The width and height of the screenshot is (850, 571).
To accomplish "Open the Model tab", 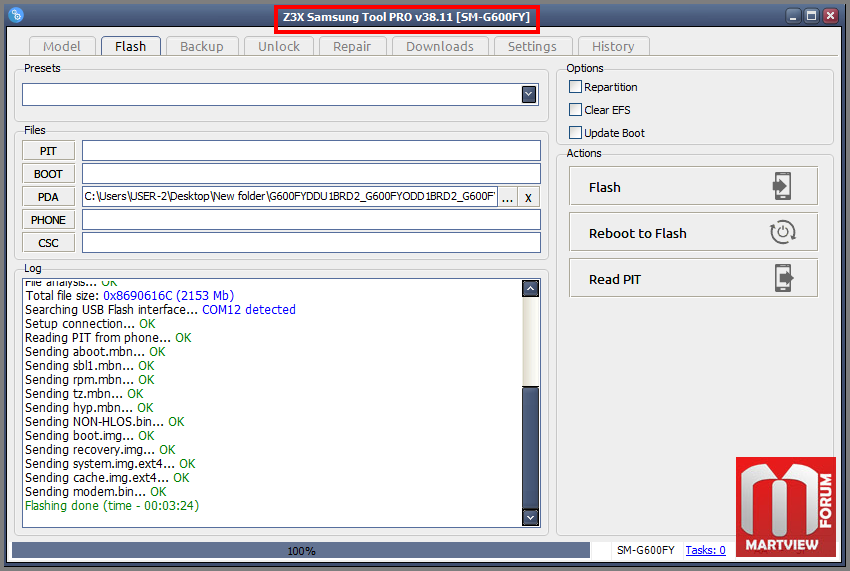I will (62, 47).
